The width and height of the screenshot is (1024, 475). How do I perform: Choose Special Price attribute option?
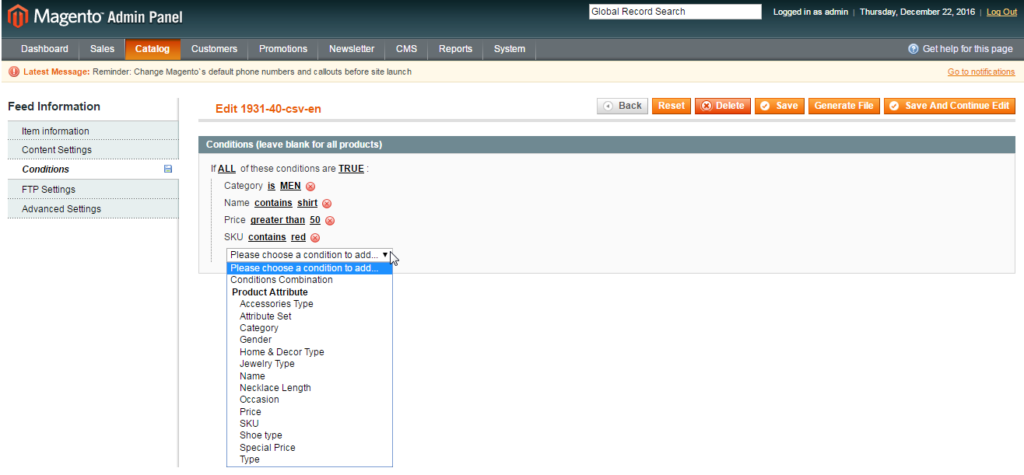[267, 448]
